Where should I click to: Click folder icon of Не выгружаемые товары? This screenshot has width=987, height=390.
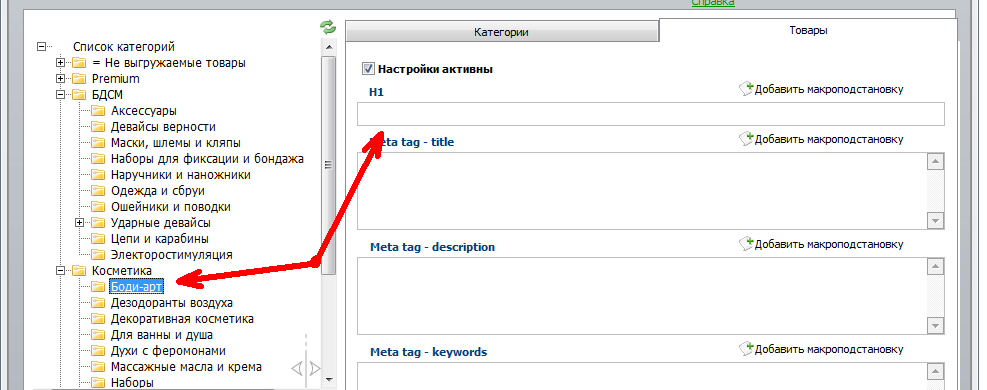79,63
